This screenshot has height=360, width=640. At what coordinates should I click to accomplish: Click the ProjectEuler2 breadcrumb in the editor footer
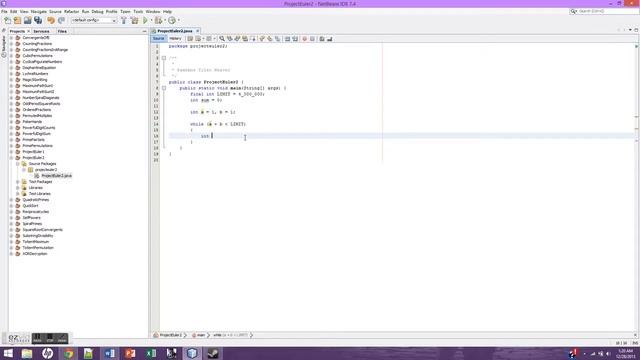click(171, 335)
